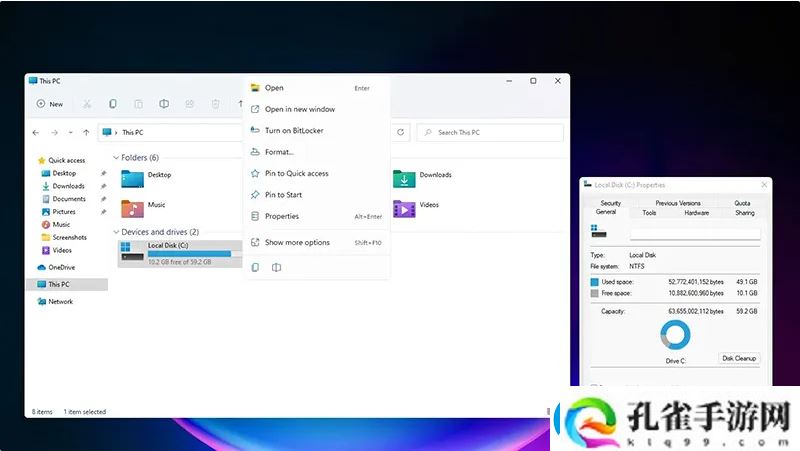Select Quick access in sidebar
This screenshot has width=800, height=451.
[61, 160]
